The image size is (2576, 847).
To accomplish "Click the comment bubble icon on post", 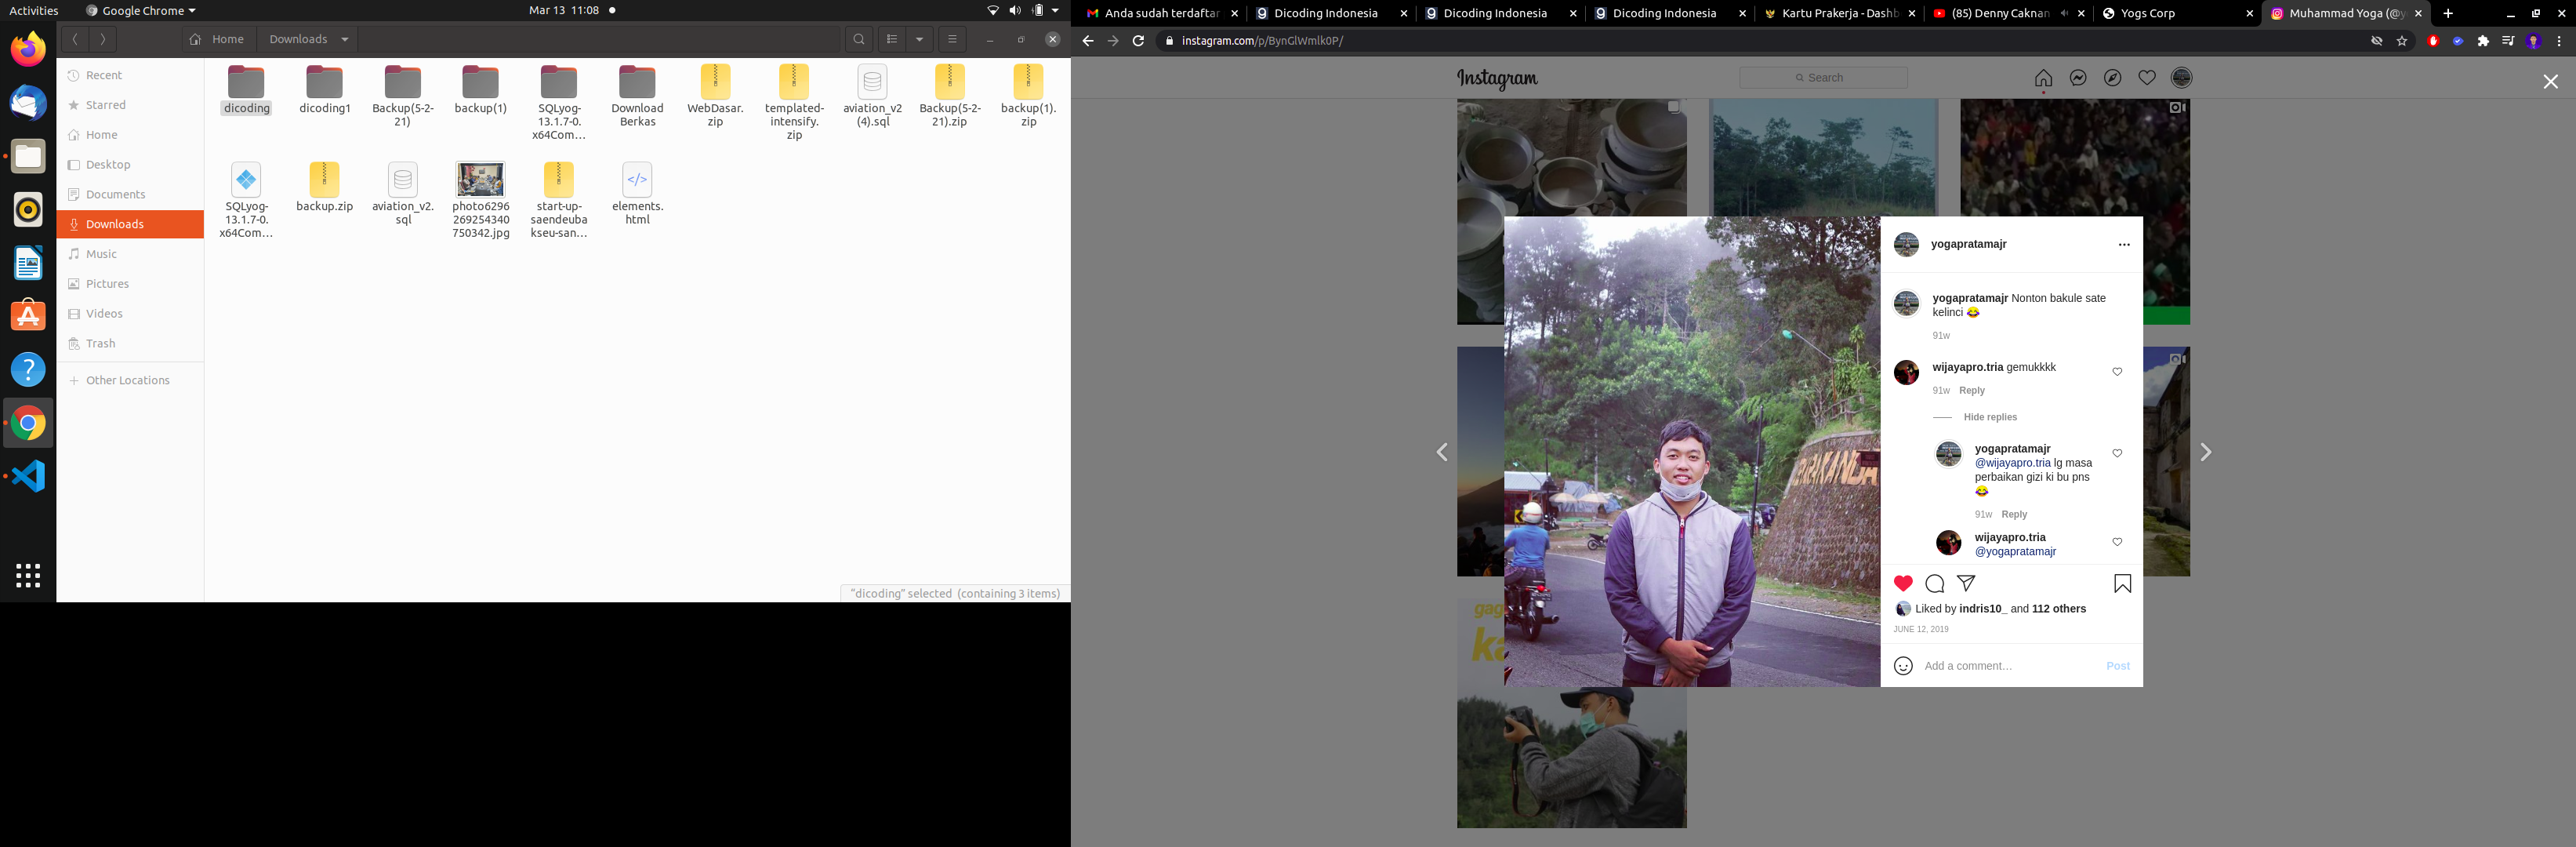I will [x=1934, y=584].
